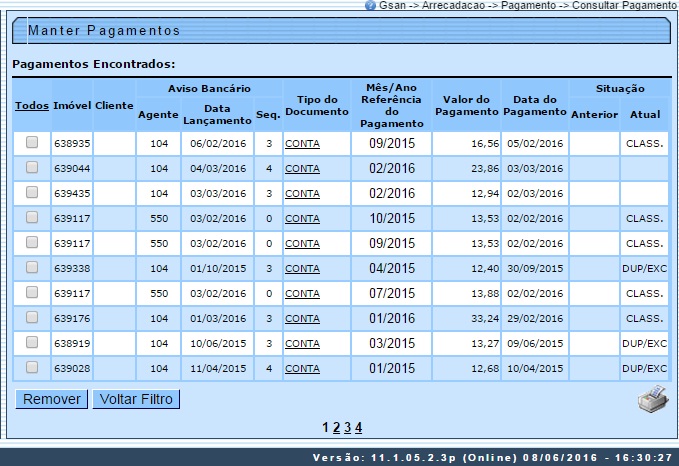Click CONTA link for reference 03/2015
Image resolution: width=679 pixels, height=466 pixels.
click(x=302, y=343)
